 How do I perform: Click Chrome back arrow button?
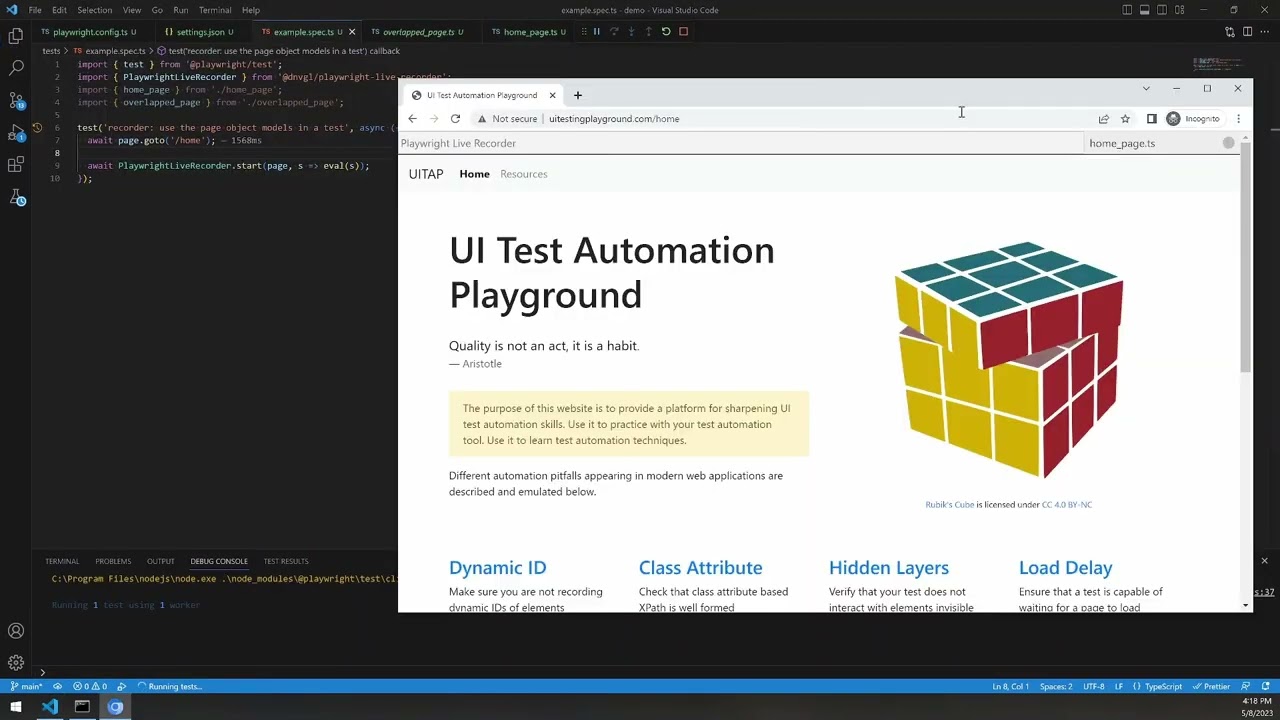point(412,119)
